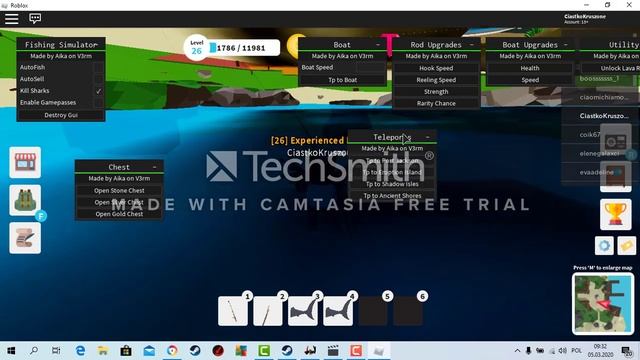
Task: Open the shop stall icon
Action: [25, 162]
